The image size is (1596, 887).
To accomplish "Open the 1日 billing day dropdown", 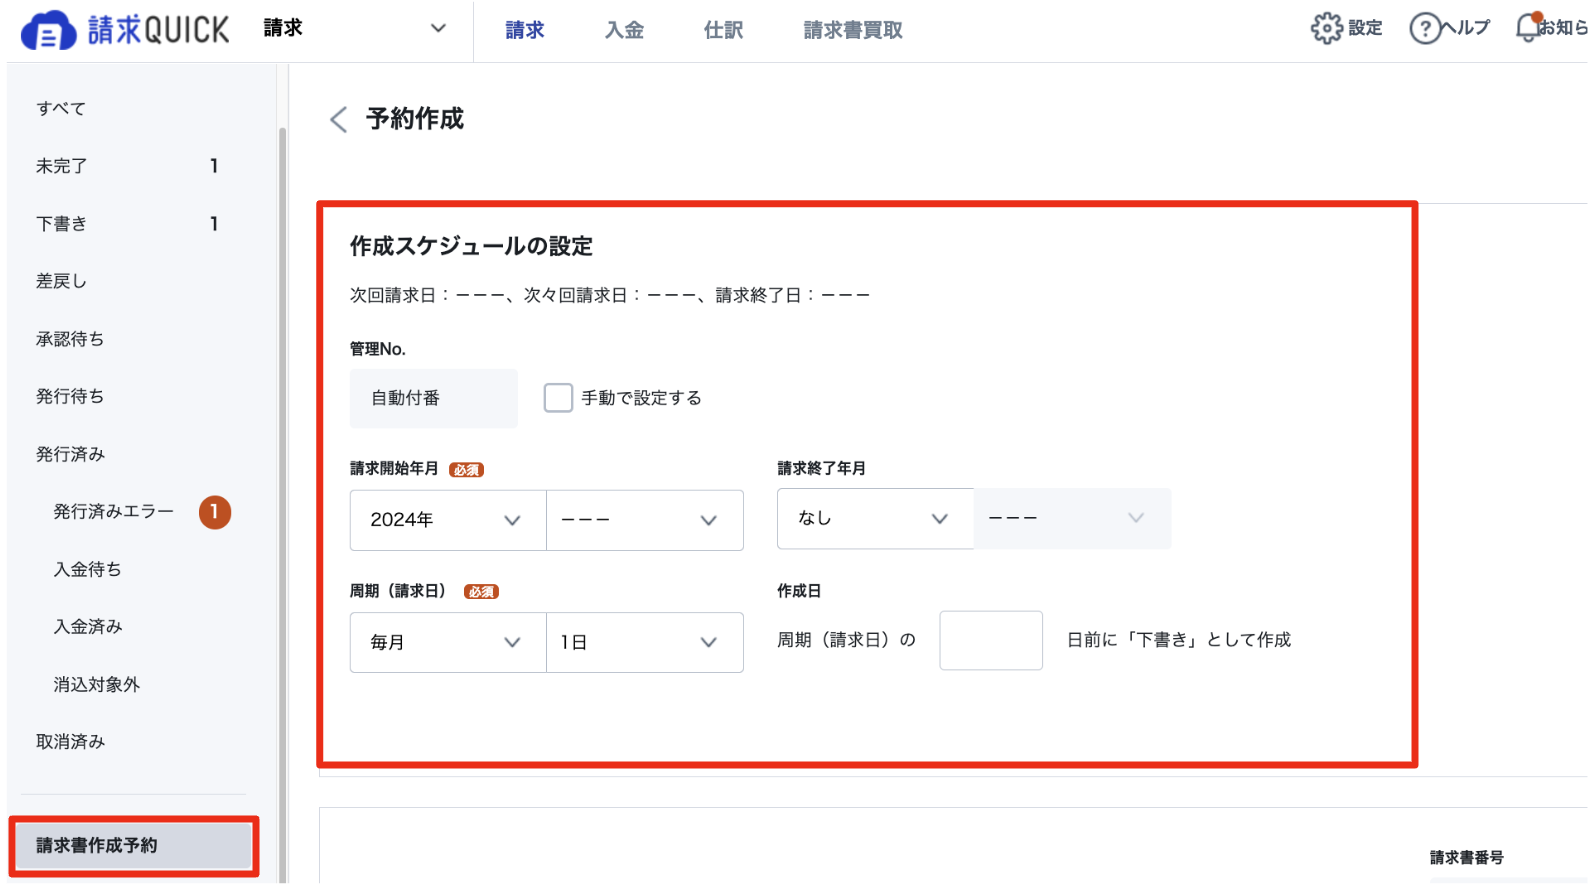I will (x=645, y=642).
